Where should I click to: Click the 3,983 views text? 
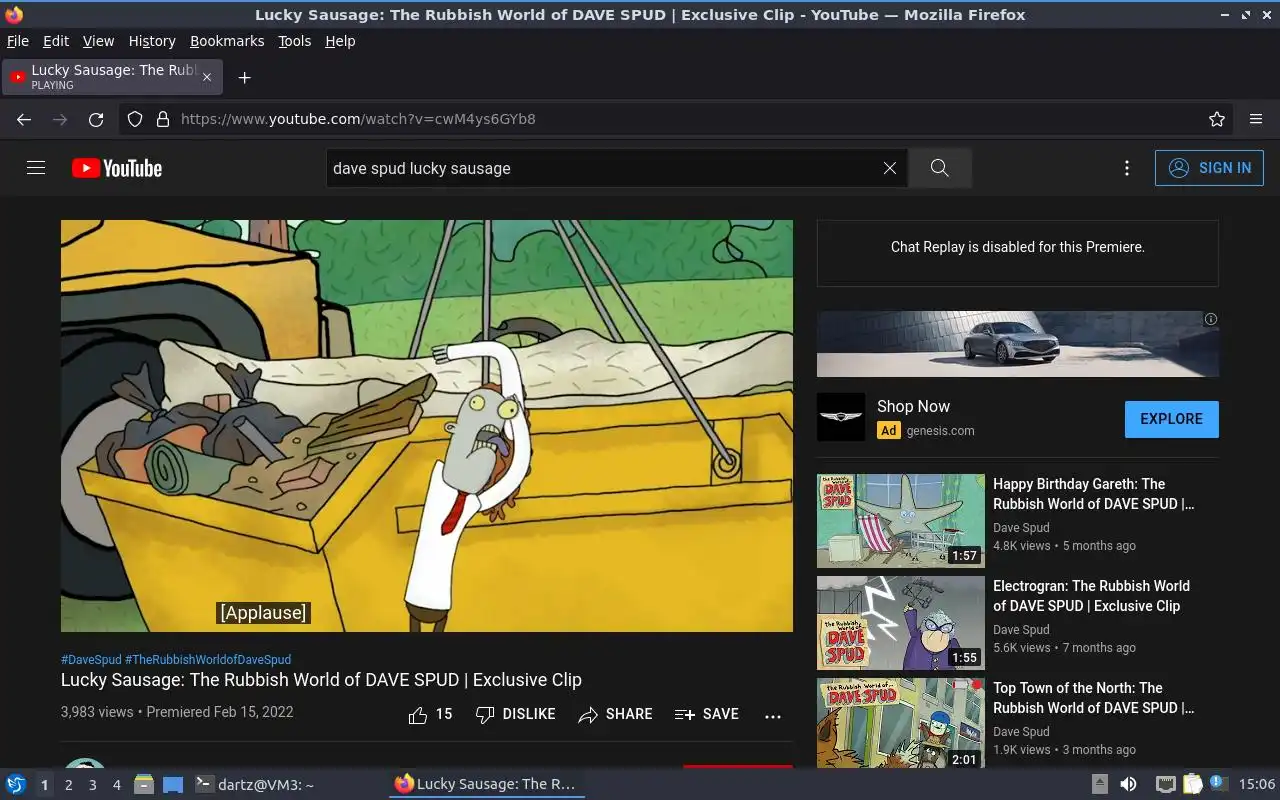point(97,712)
